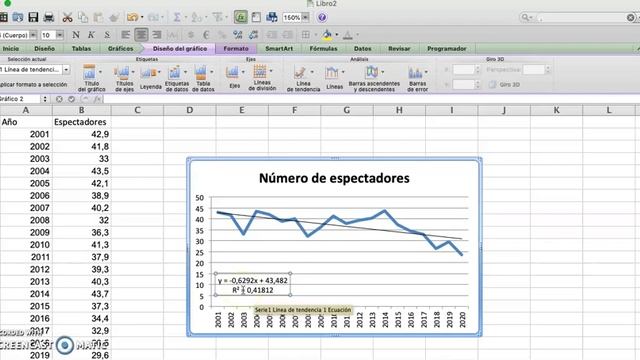The height and width of the screenshot is (360, 640).
Task: Click the chart title Número de espectadores
Action: pos(334,178)
